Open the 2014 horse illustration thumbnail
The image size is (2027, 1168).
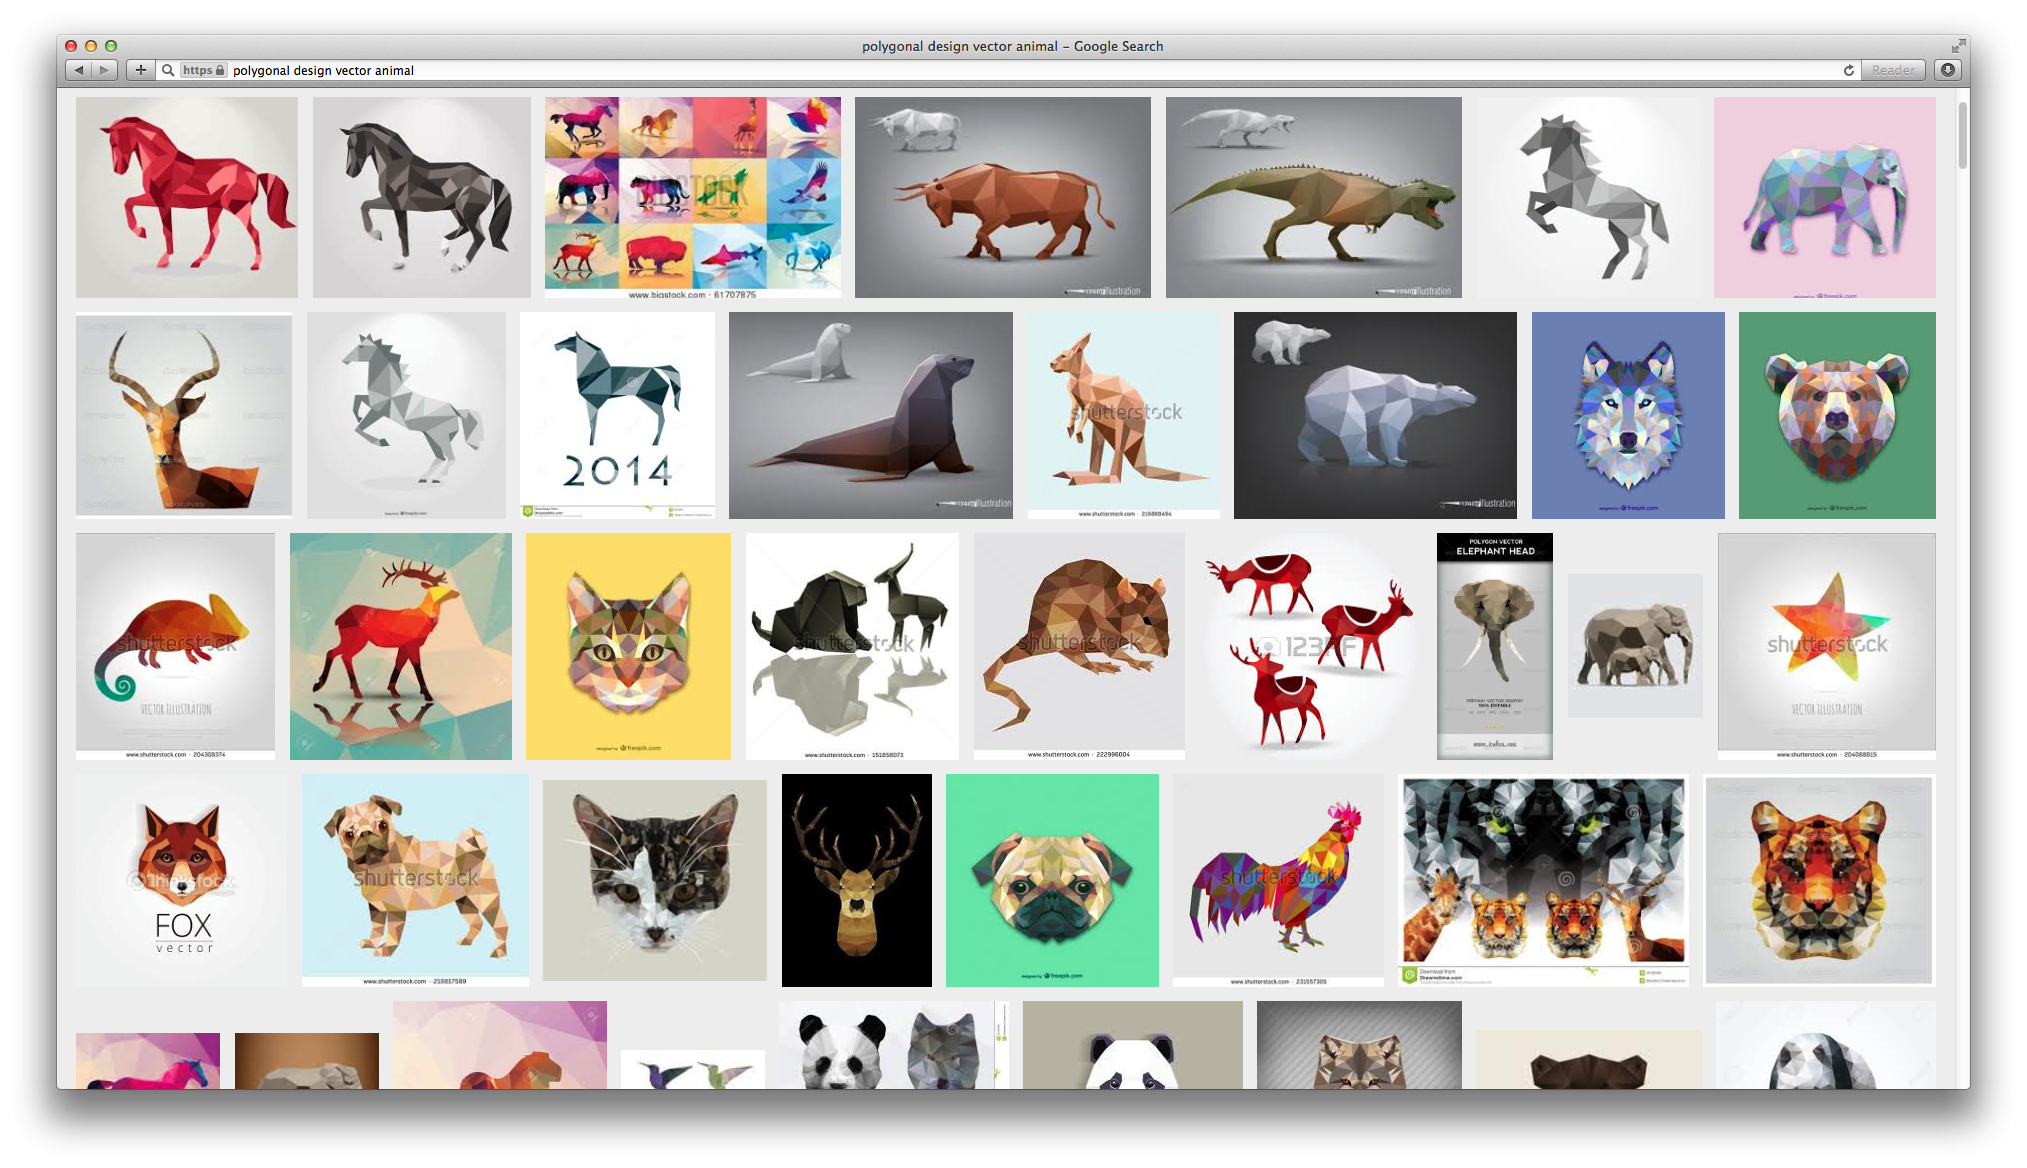click(x=617, y=414)
